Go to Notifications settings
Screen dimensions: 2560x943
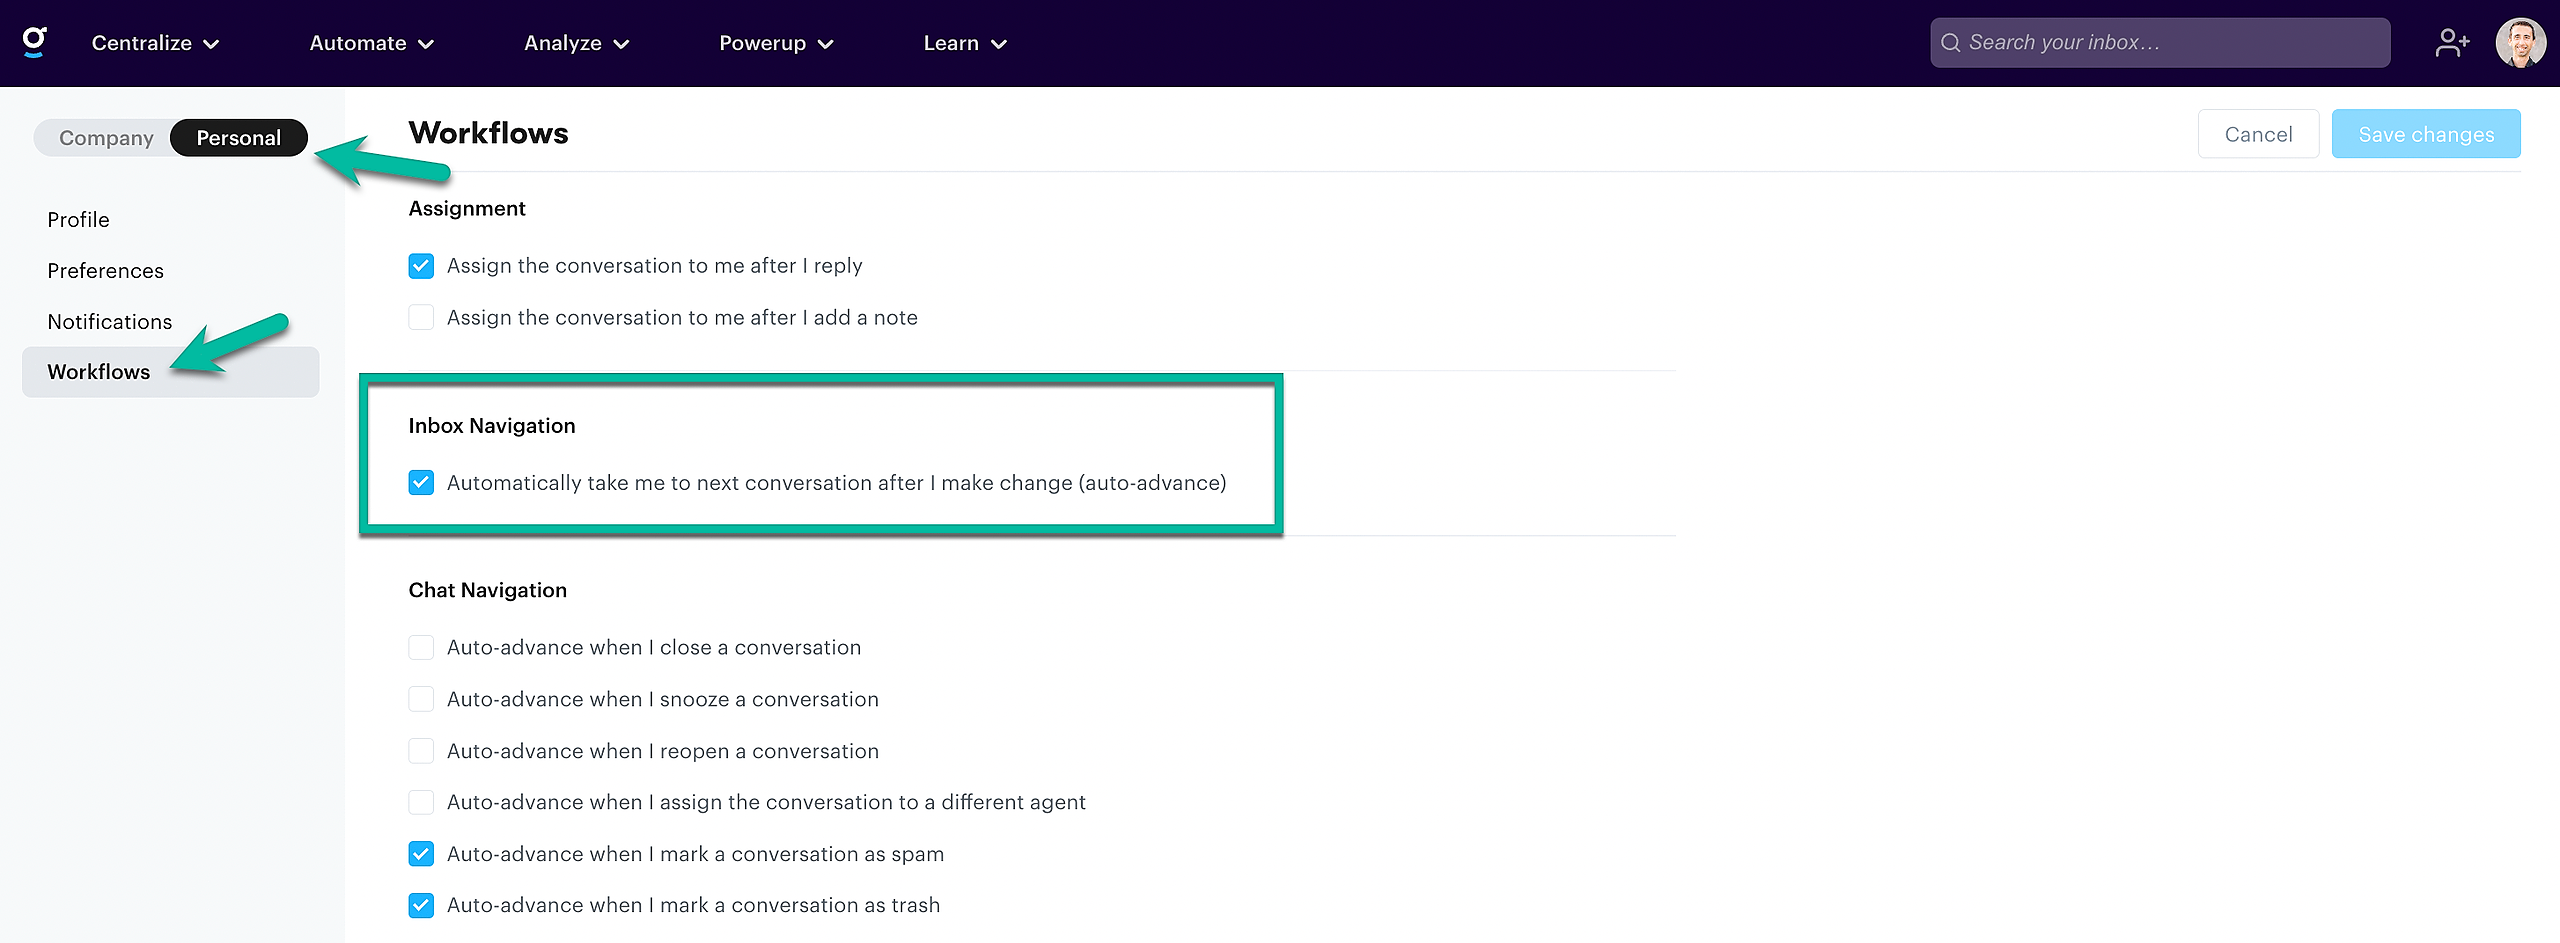[110, 322]
